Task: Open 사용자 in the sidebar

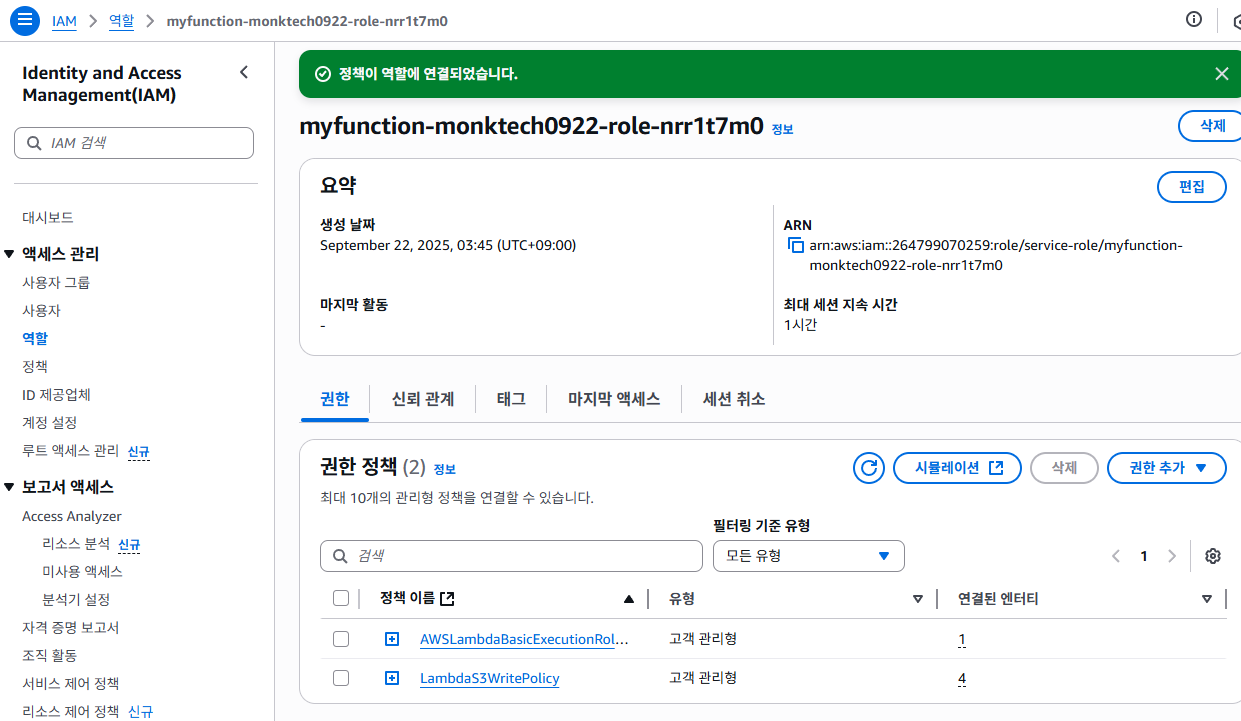Action: (x=41, y=311)
